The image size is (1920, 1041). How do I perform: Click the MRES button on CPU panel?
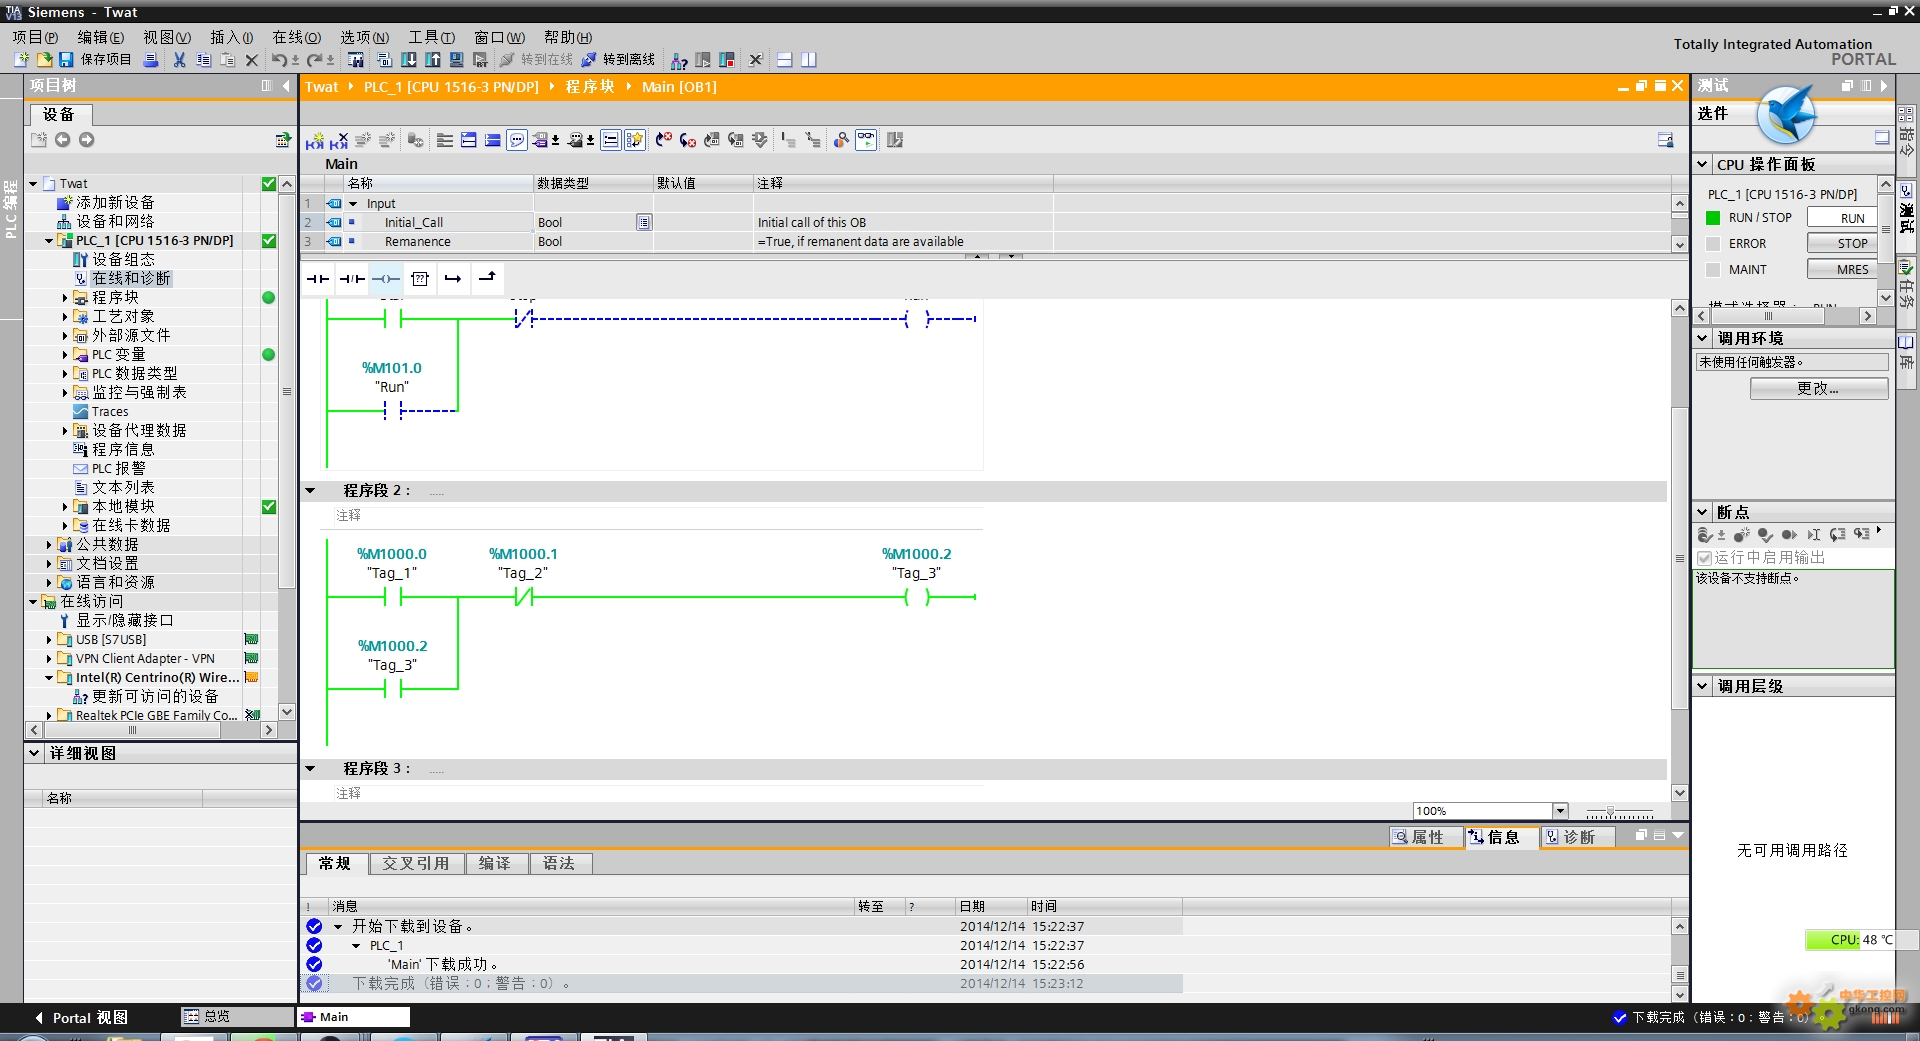[x=1842, y=270]
